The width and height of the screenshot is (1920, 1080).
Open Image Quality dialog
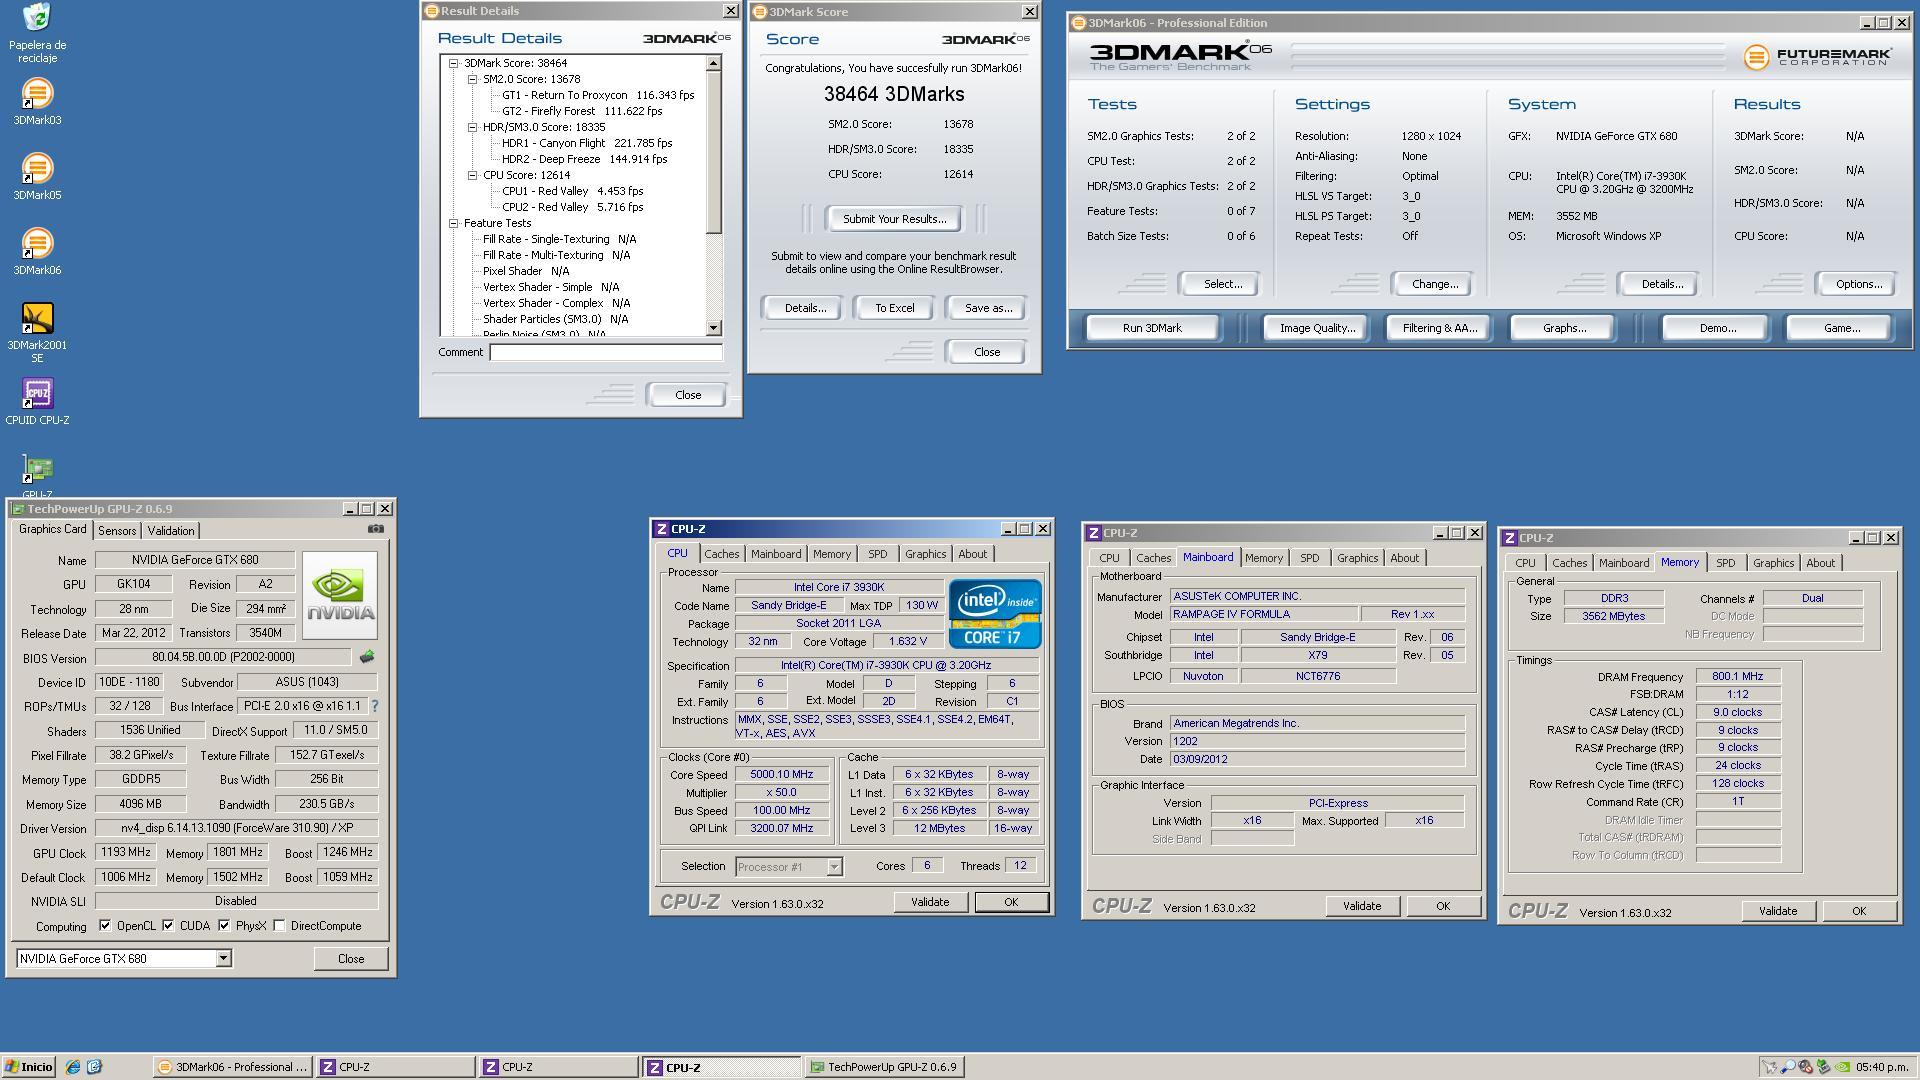click(x=1317, y=328)
